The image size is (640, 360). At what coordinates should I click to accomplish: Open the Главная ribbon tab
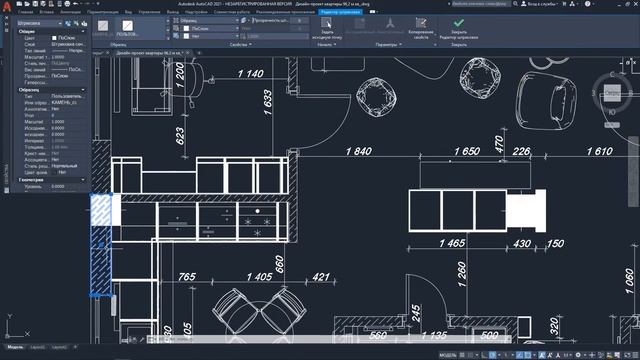tap(25, 12)
